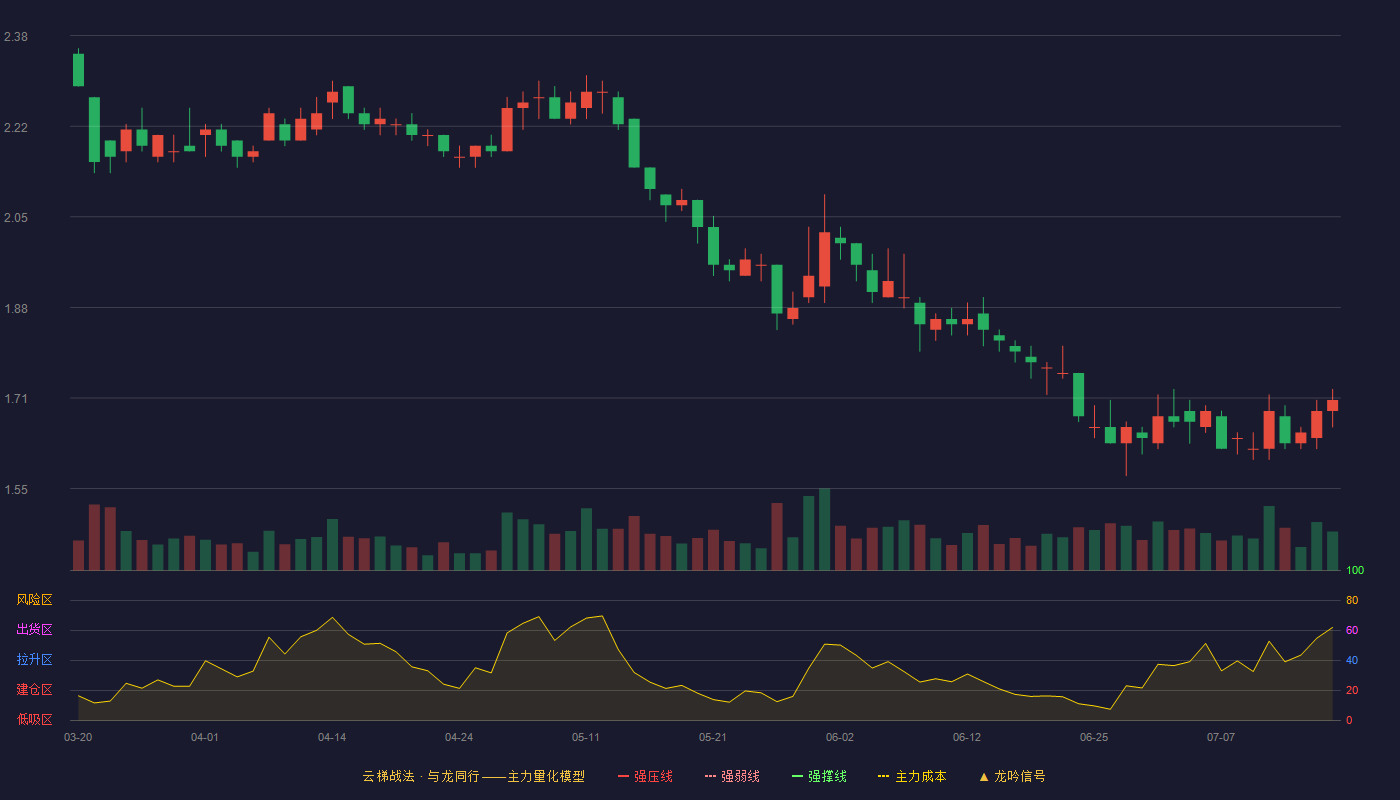Click the 云梯战法 · 与龙同行 title text
The image size is (1400, 800).
pos(421,776)
